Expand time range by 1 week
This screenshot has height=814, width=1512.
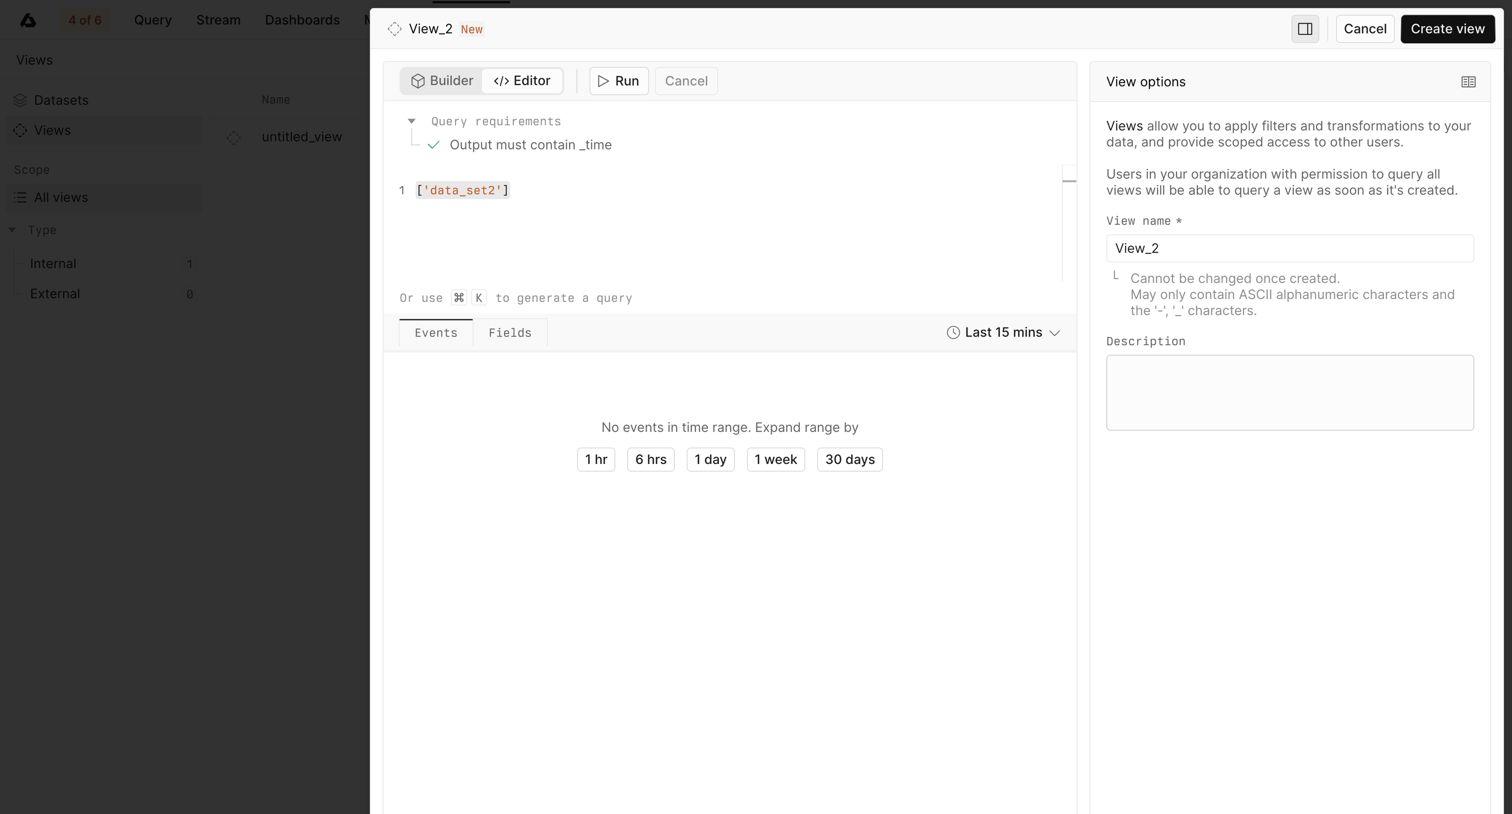coord(776,460)
